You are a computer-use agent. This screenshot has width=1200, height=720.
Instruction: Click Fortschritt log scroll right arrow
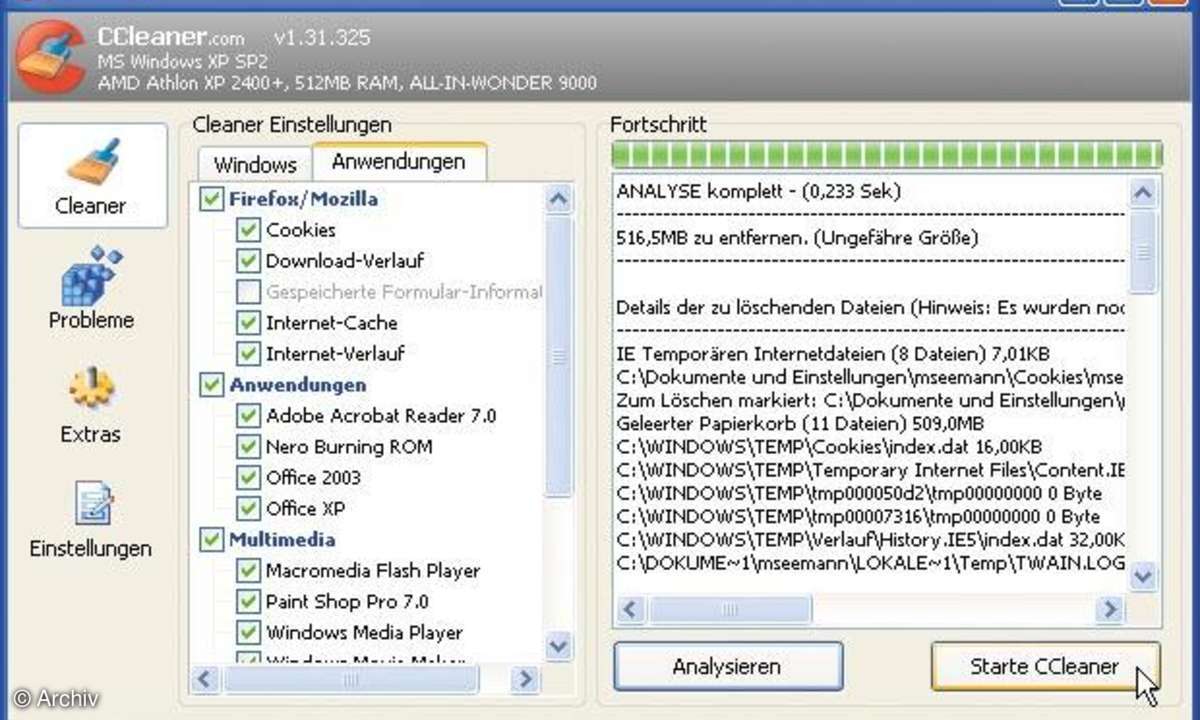1110,609
